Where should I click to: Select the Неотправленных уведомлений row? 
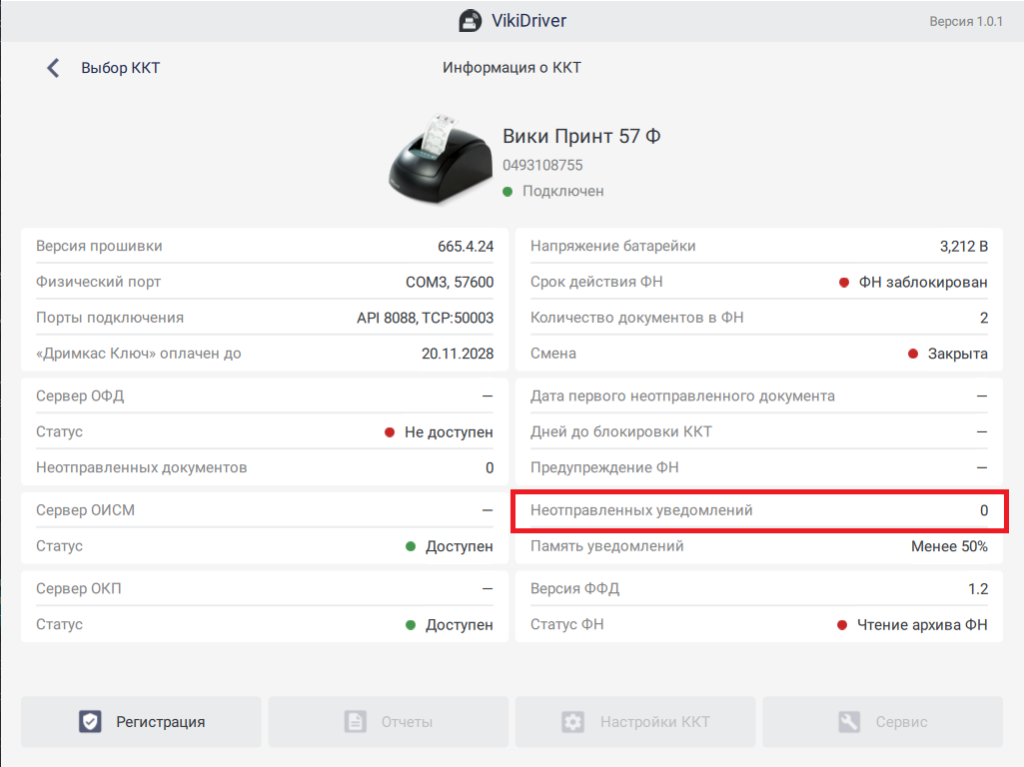(759, 510)
